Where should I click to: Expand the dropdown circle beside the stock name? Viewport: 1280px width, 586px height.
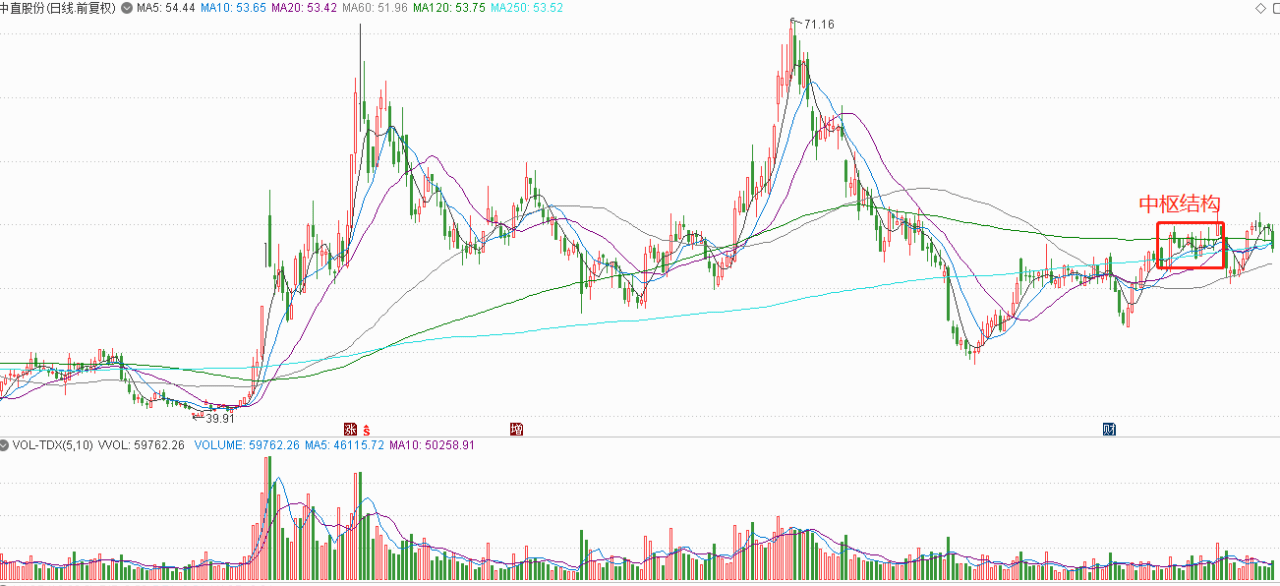[126, 8]
